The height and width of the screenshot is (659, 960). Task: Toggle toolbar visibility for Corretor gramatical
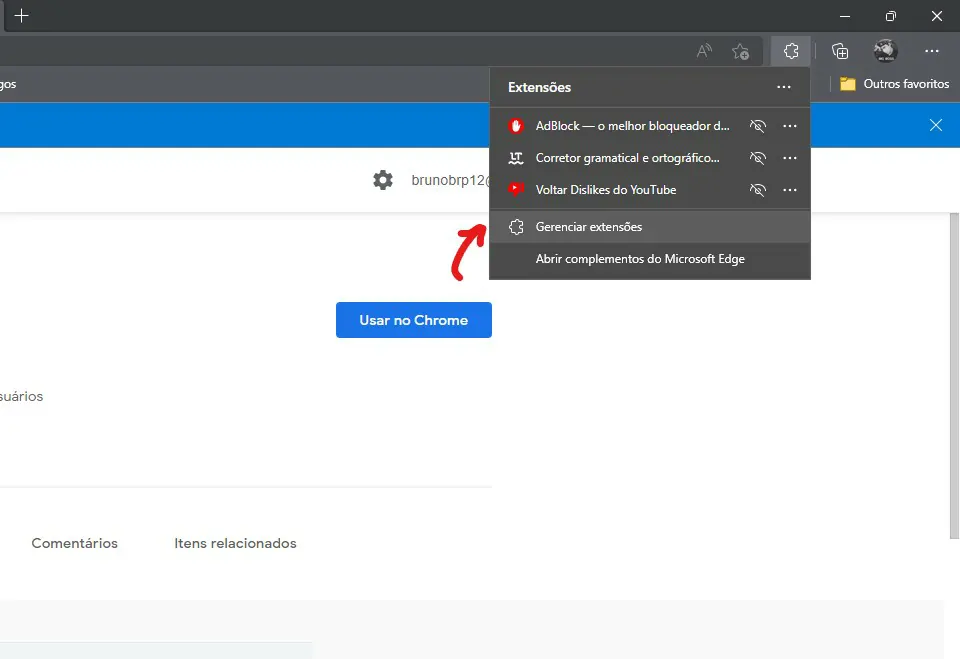[758, 158]
